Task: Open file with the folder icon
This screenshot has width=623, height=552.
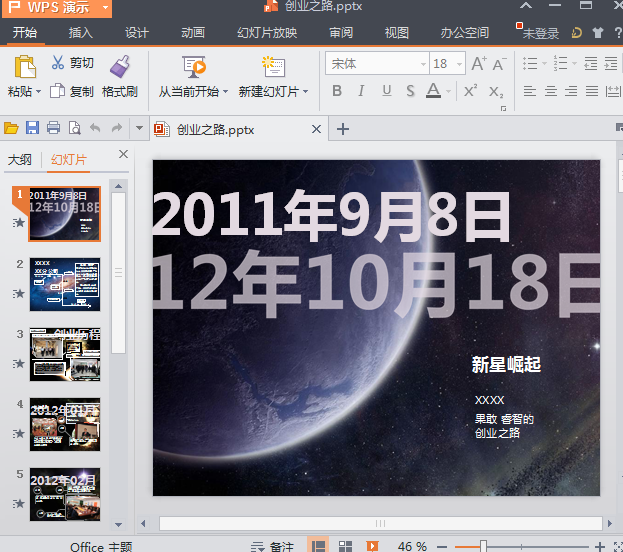Action: pyautogui.click(x=11, y=128)
